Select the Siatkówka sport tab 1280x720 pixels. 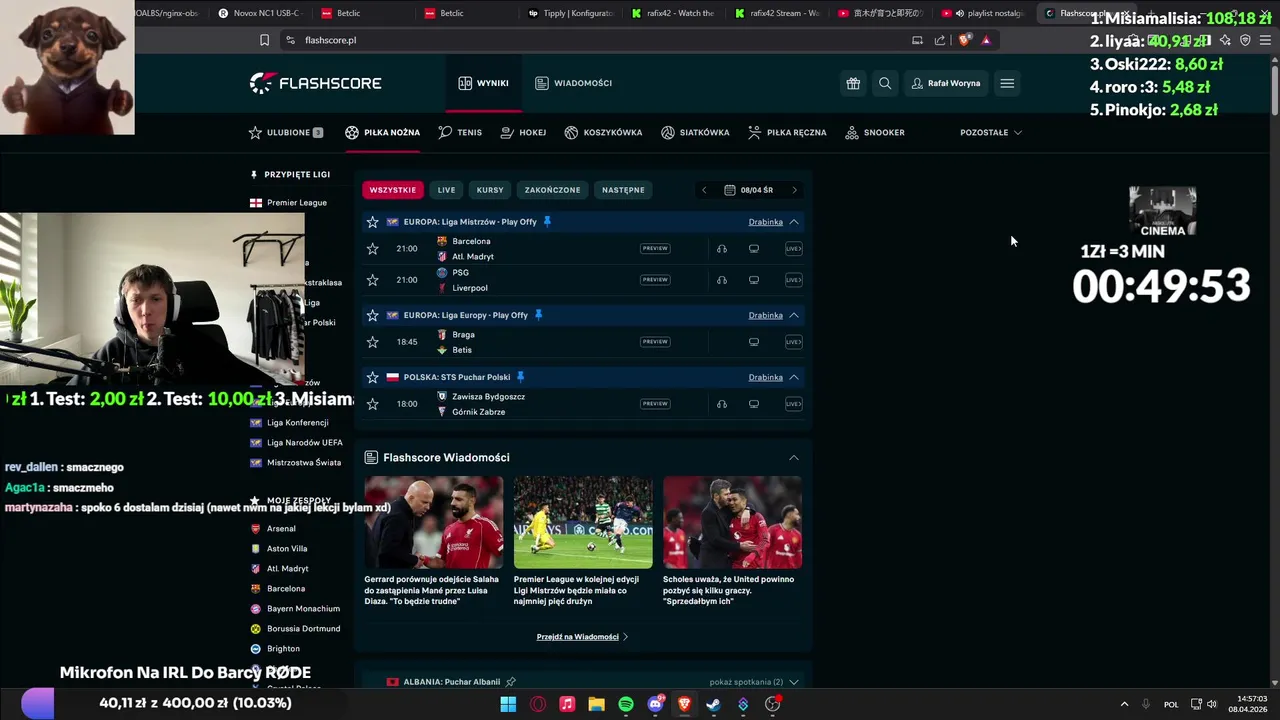695,132
